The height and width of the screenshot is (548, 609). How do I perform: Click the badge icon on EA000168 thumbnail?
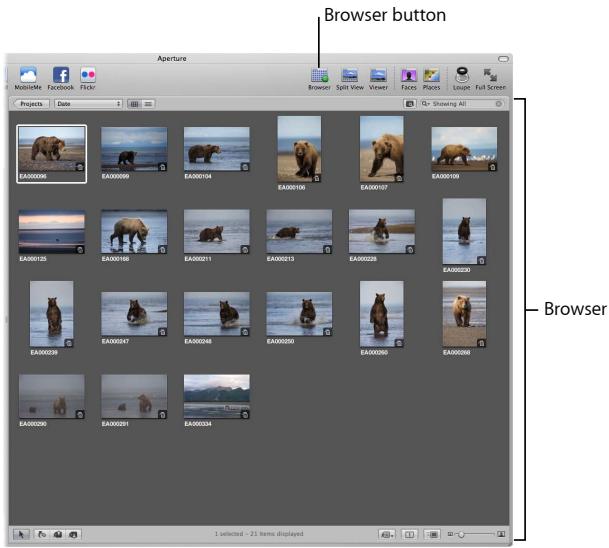point(162,250)
